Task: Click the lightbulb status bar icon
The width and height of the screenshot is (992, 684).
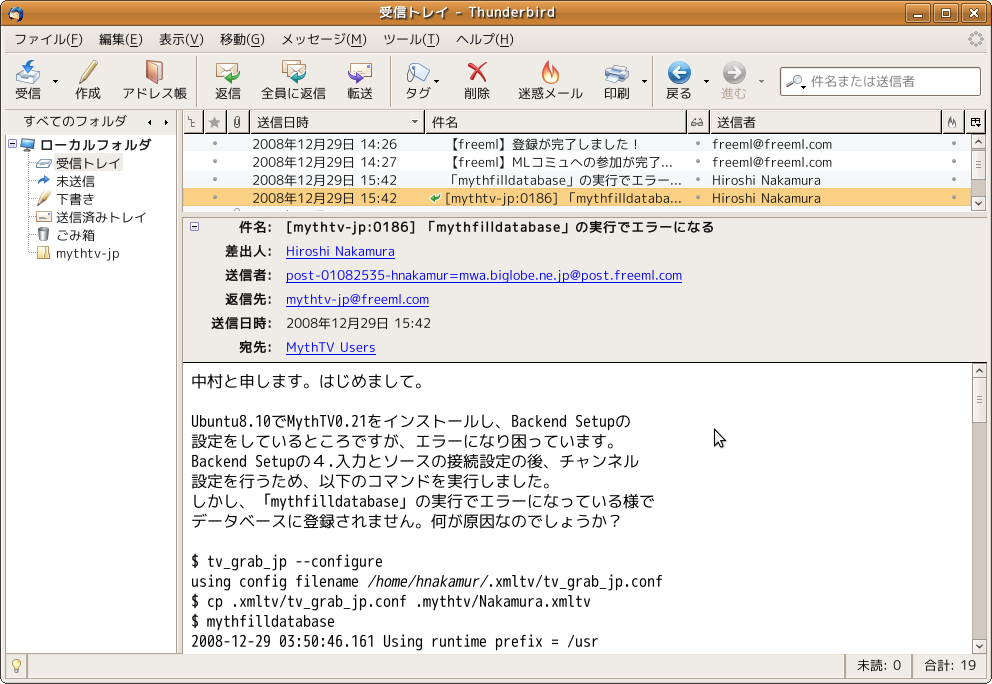Action: [16, 666]
